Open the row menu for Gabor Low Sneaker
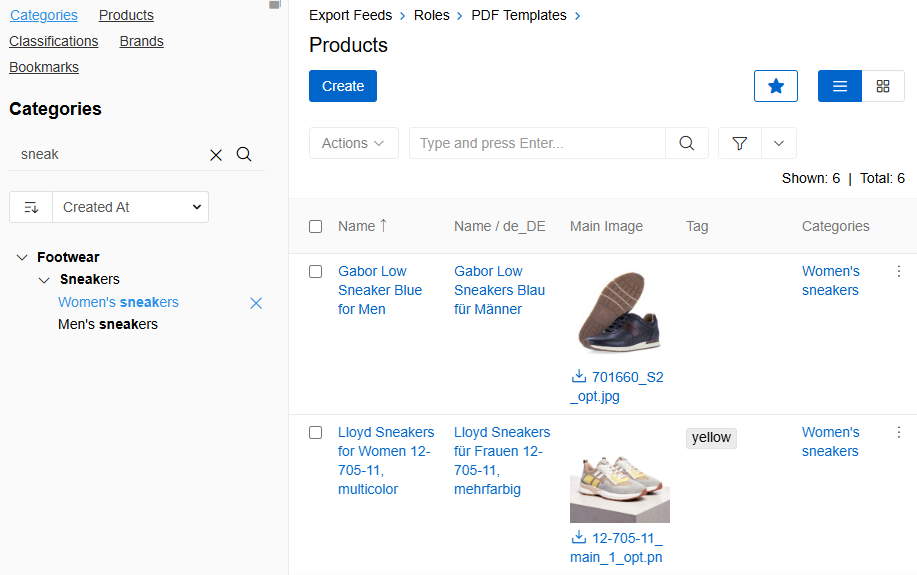Image resolution: width=917 pixels, height=575 pixels. pos(898,271)
